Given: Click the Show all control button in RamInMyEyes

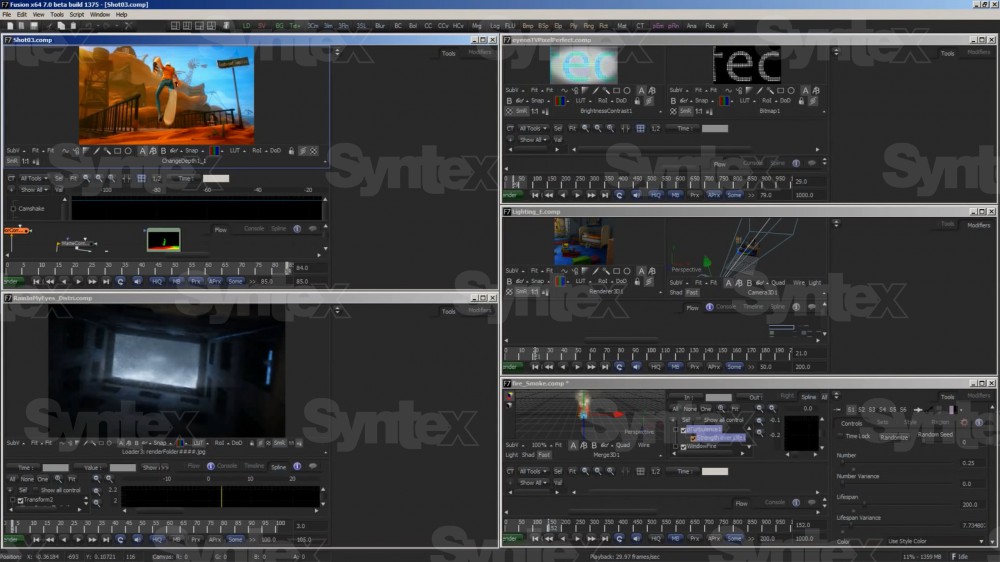Looking at the screenshot, I should point(60,490).
